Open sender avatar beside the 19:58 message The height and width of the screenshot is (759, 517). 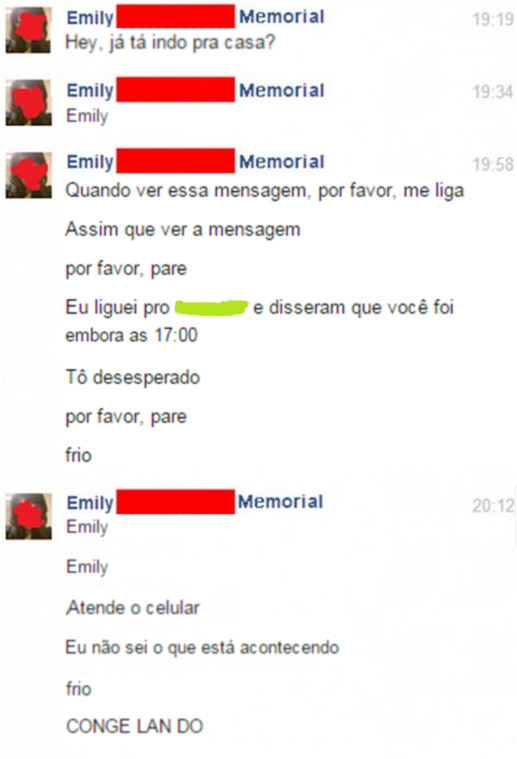coord(28,175)
